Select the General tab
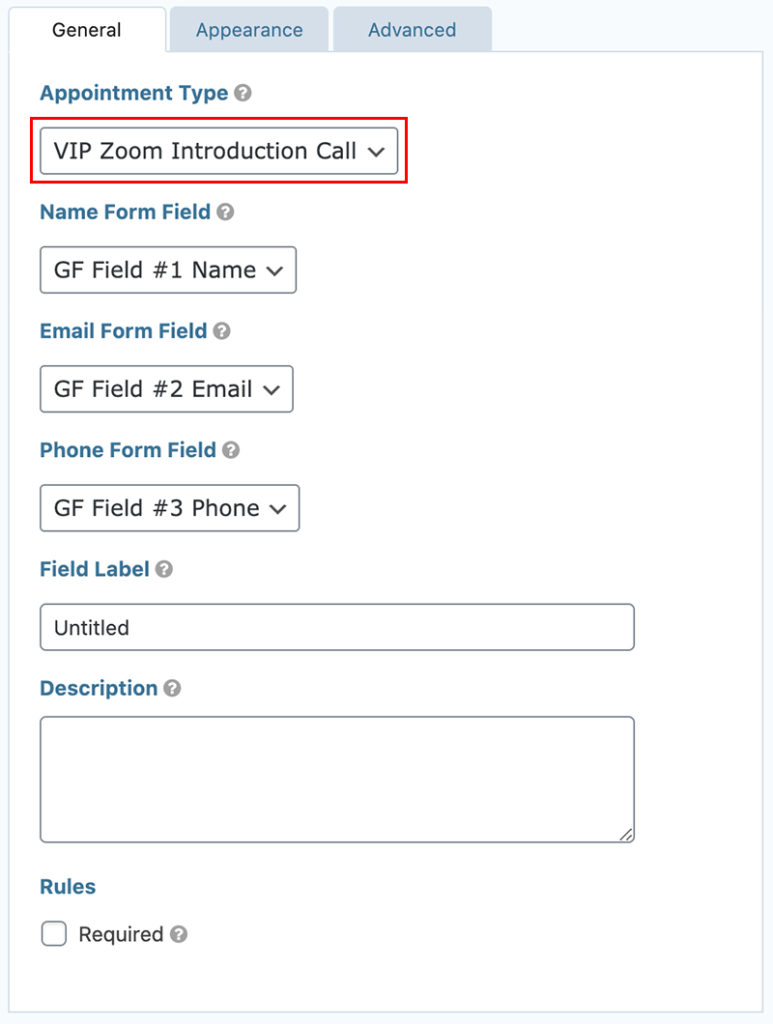The image size is (773, 1024). click(x=87, y=30)
